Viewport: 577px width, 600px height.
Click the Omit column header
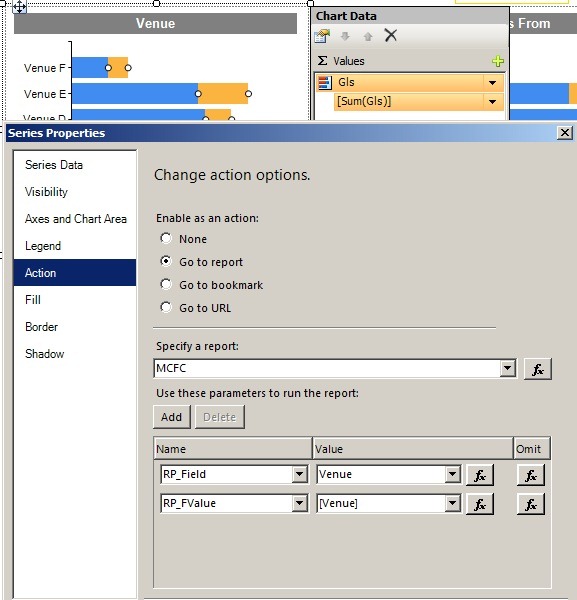click(x=531, y=448)
